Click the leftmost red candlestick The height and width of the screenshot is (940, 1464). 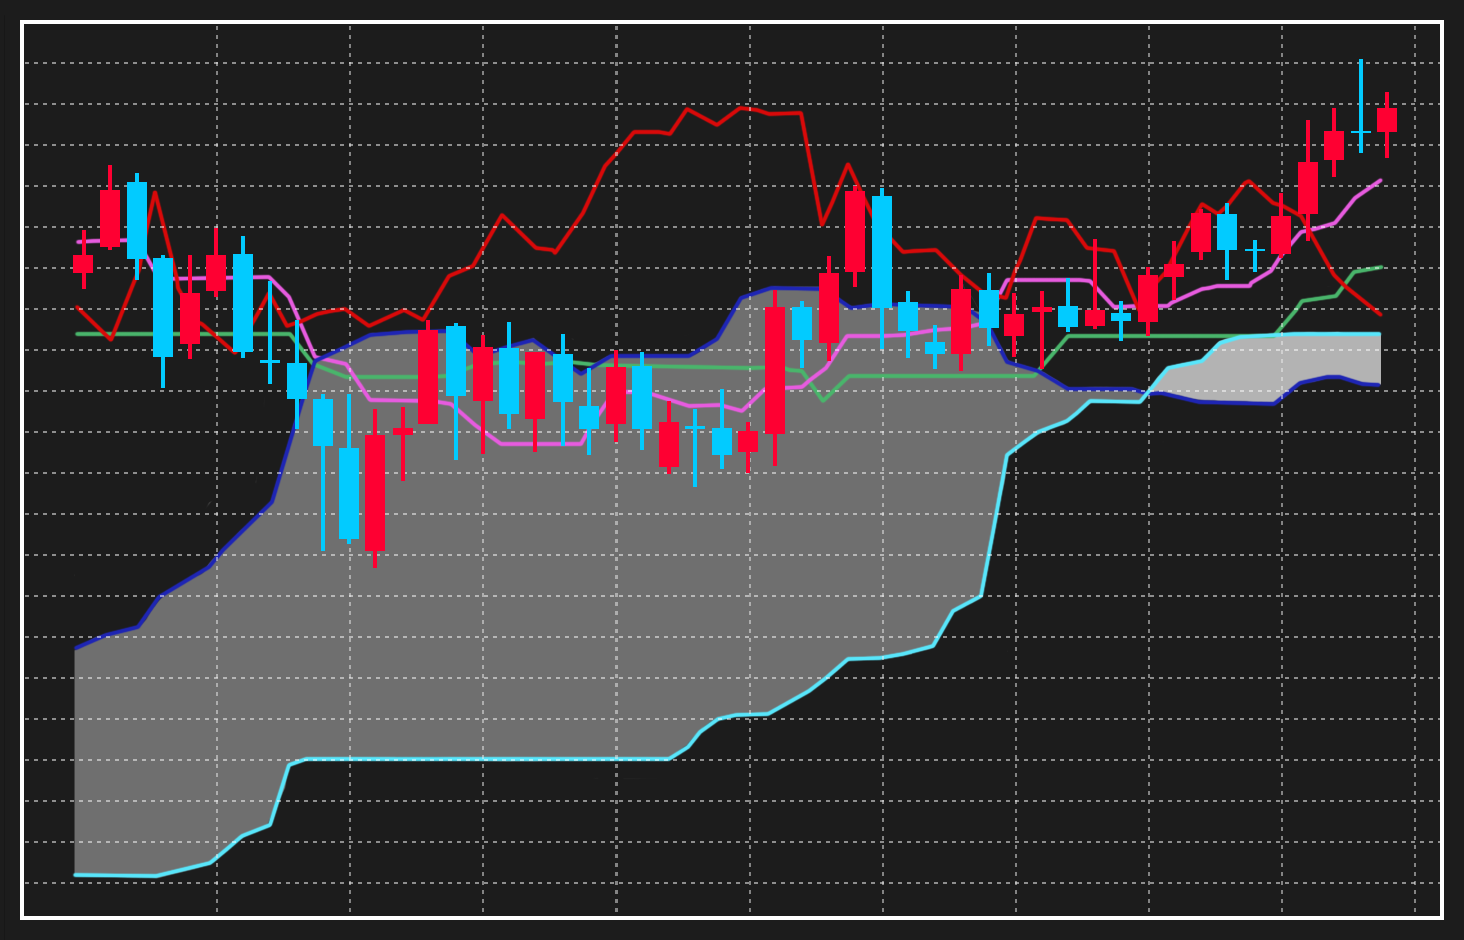tap(83, 263)
